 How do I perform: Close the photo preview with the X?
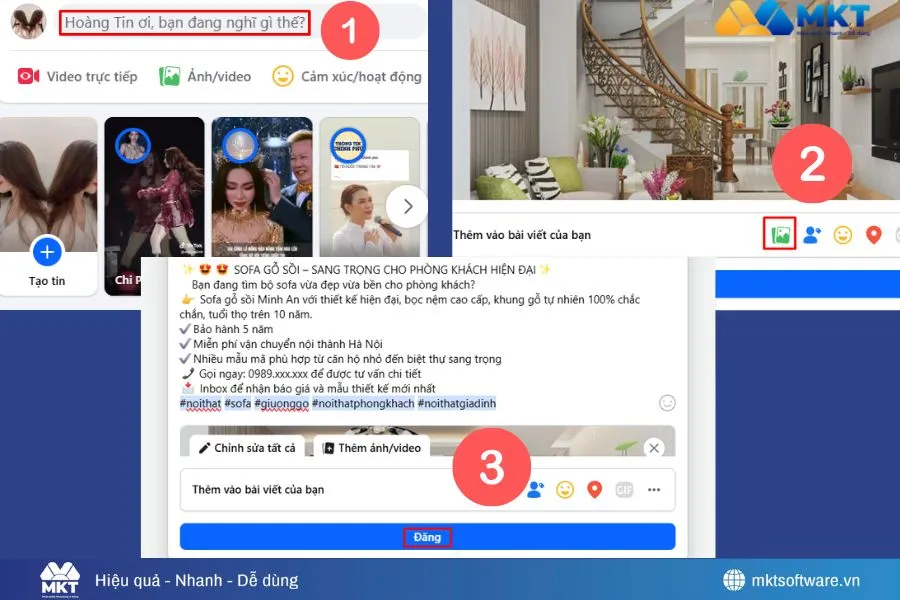(x=655, y=448)
